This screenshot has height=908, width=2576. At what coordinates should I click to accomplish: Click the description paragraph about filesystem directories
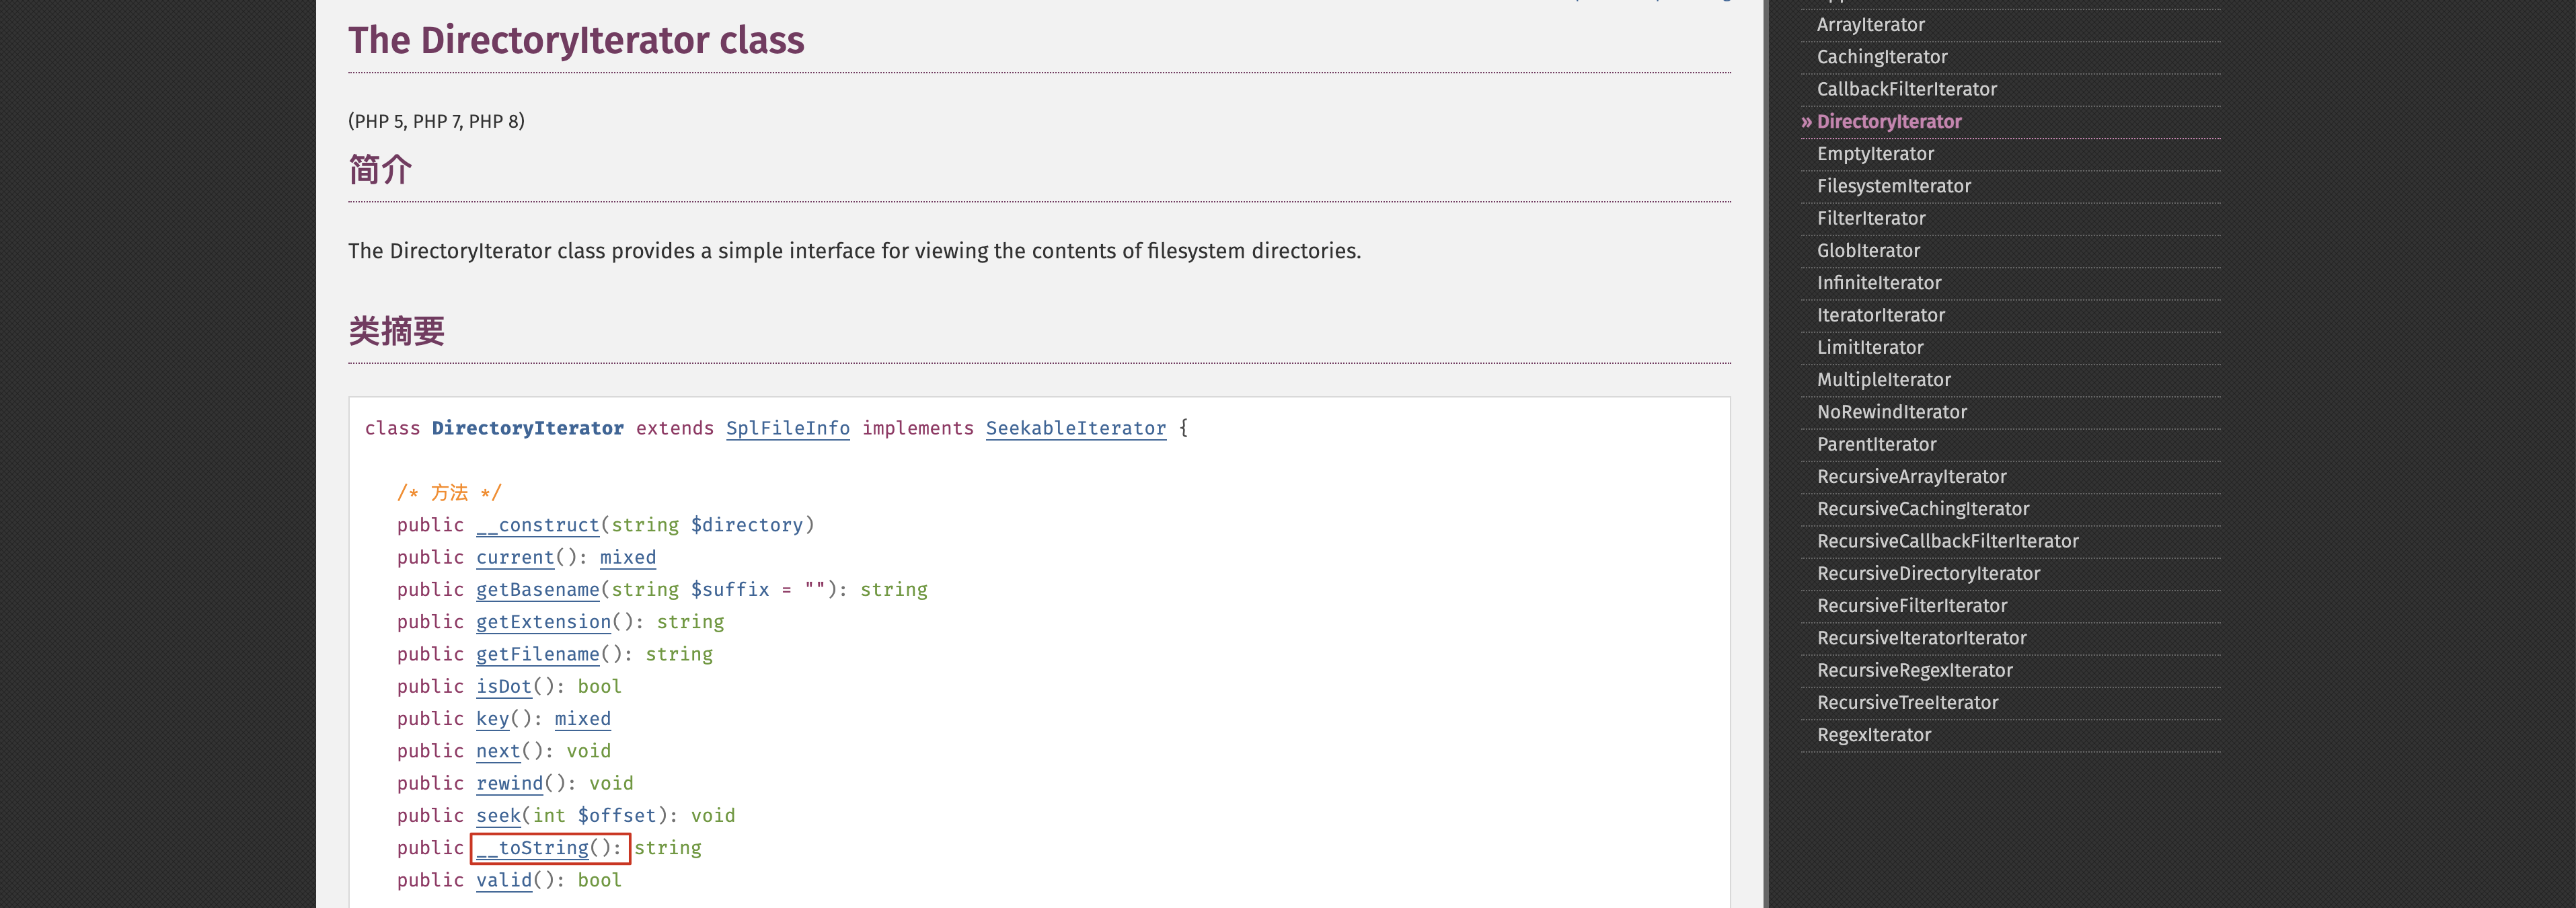(854, 251)
